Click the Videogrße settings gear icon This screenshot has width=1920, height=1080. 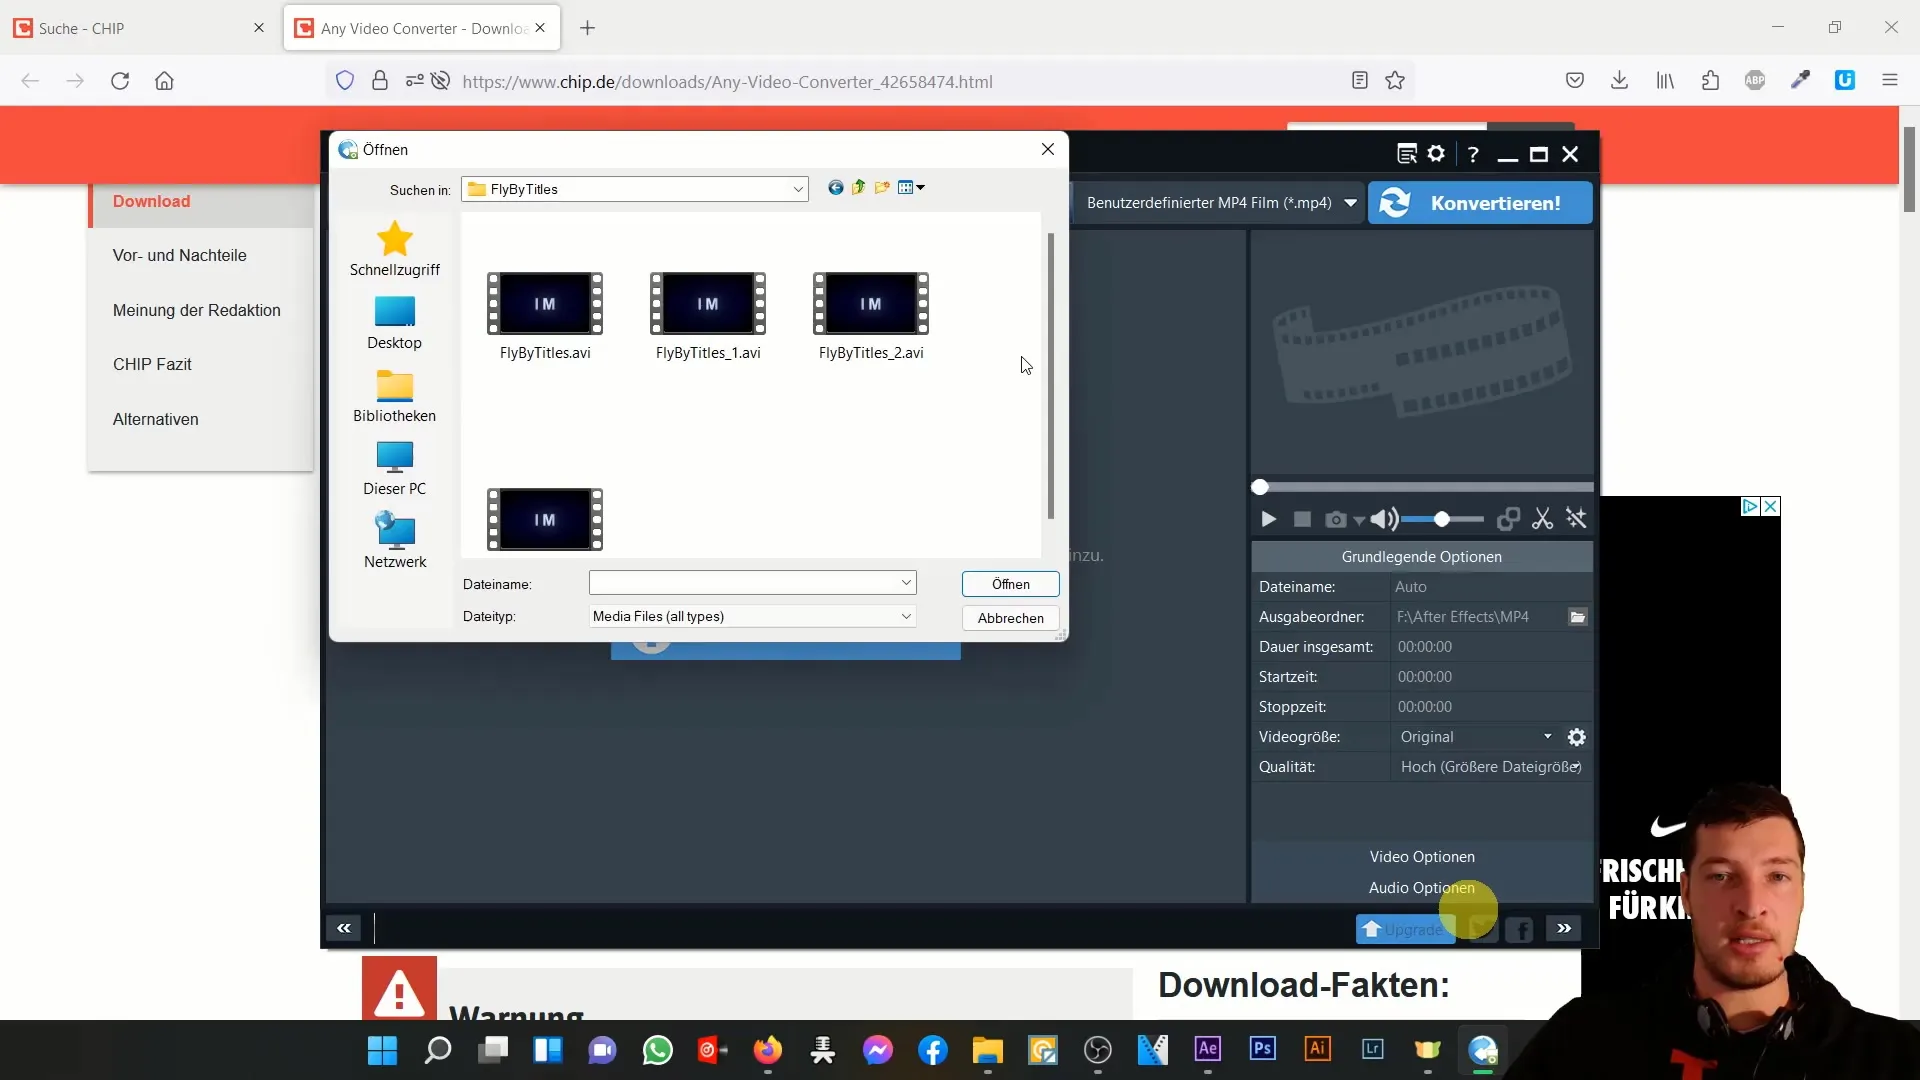tap(1577, 736)
